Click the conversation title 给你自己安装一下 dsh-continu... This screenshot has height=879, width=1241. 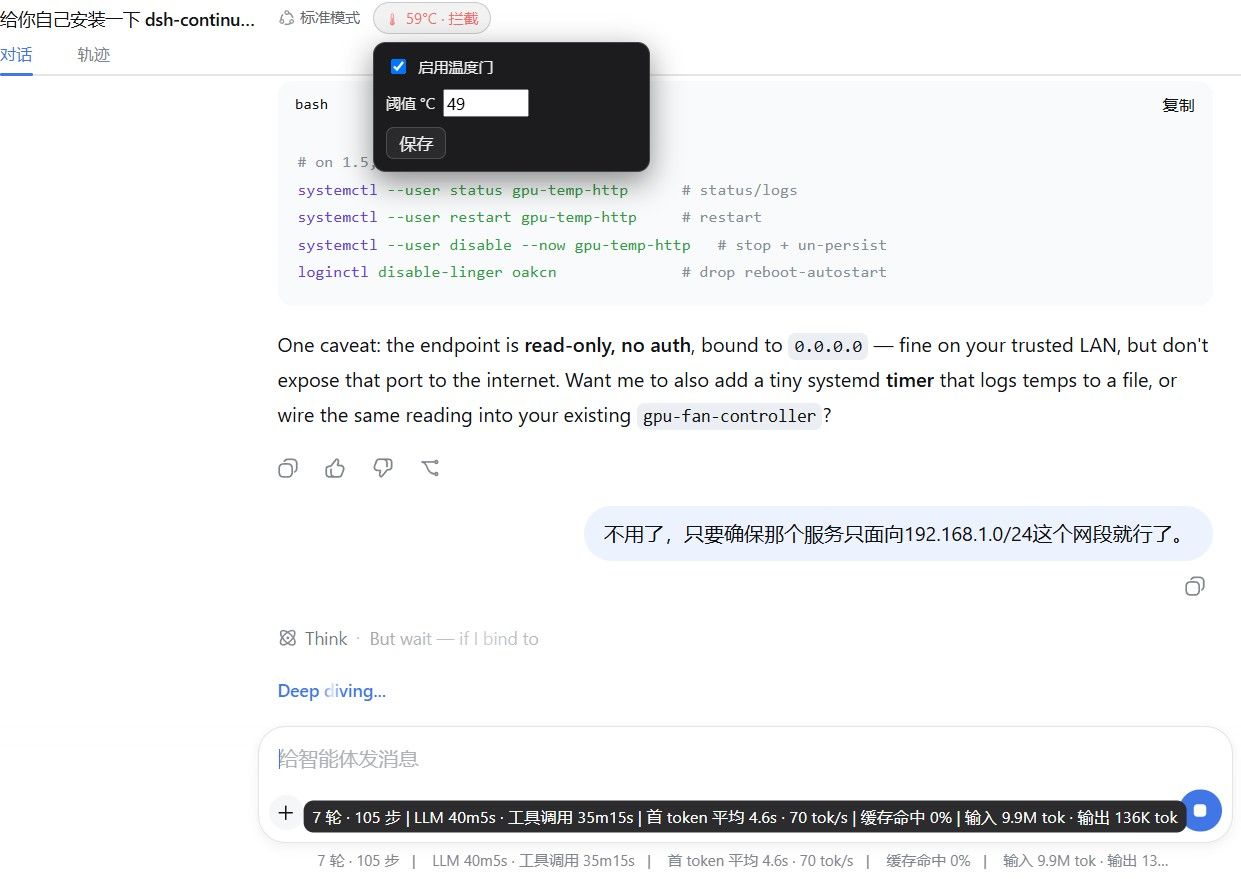tap(128, 19)
